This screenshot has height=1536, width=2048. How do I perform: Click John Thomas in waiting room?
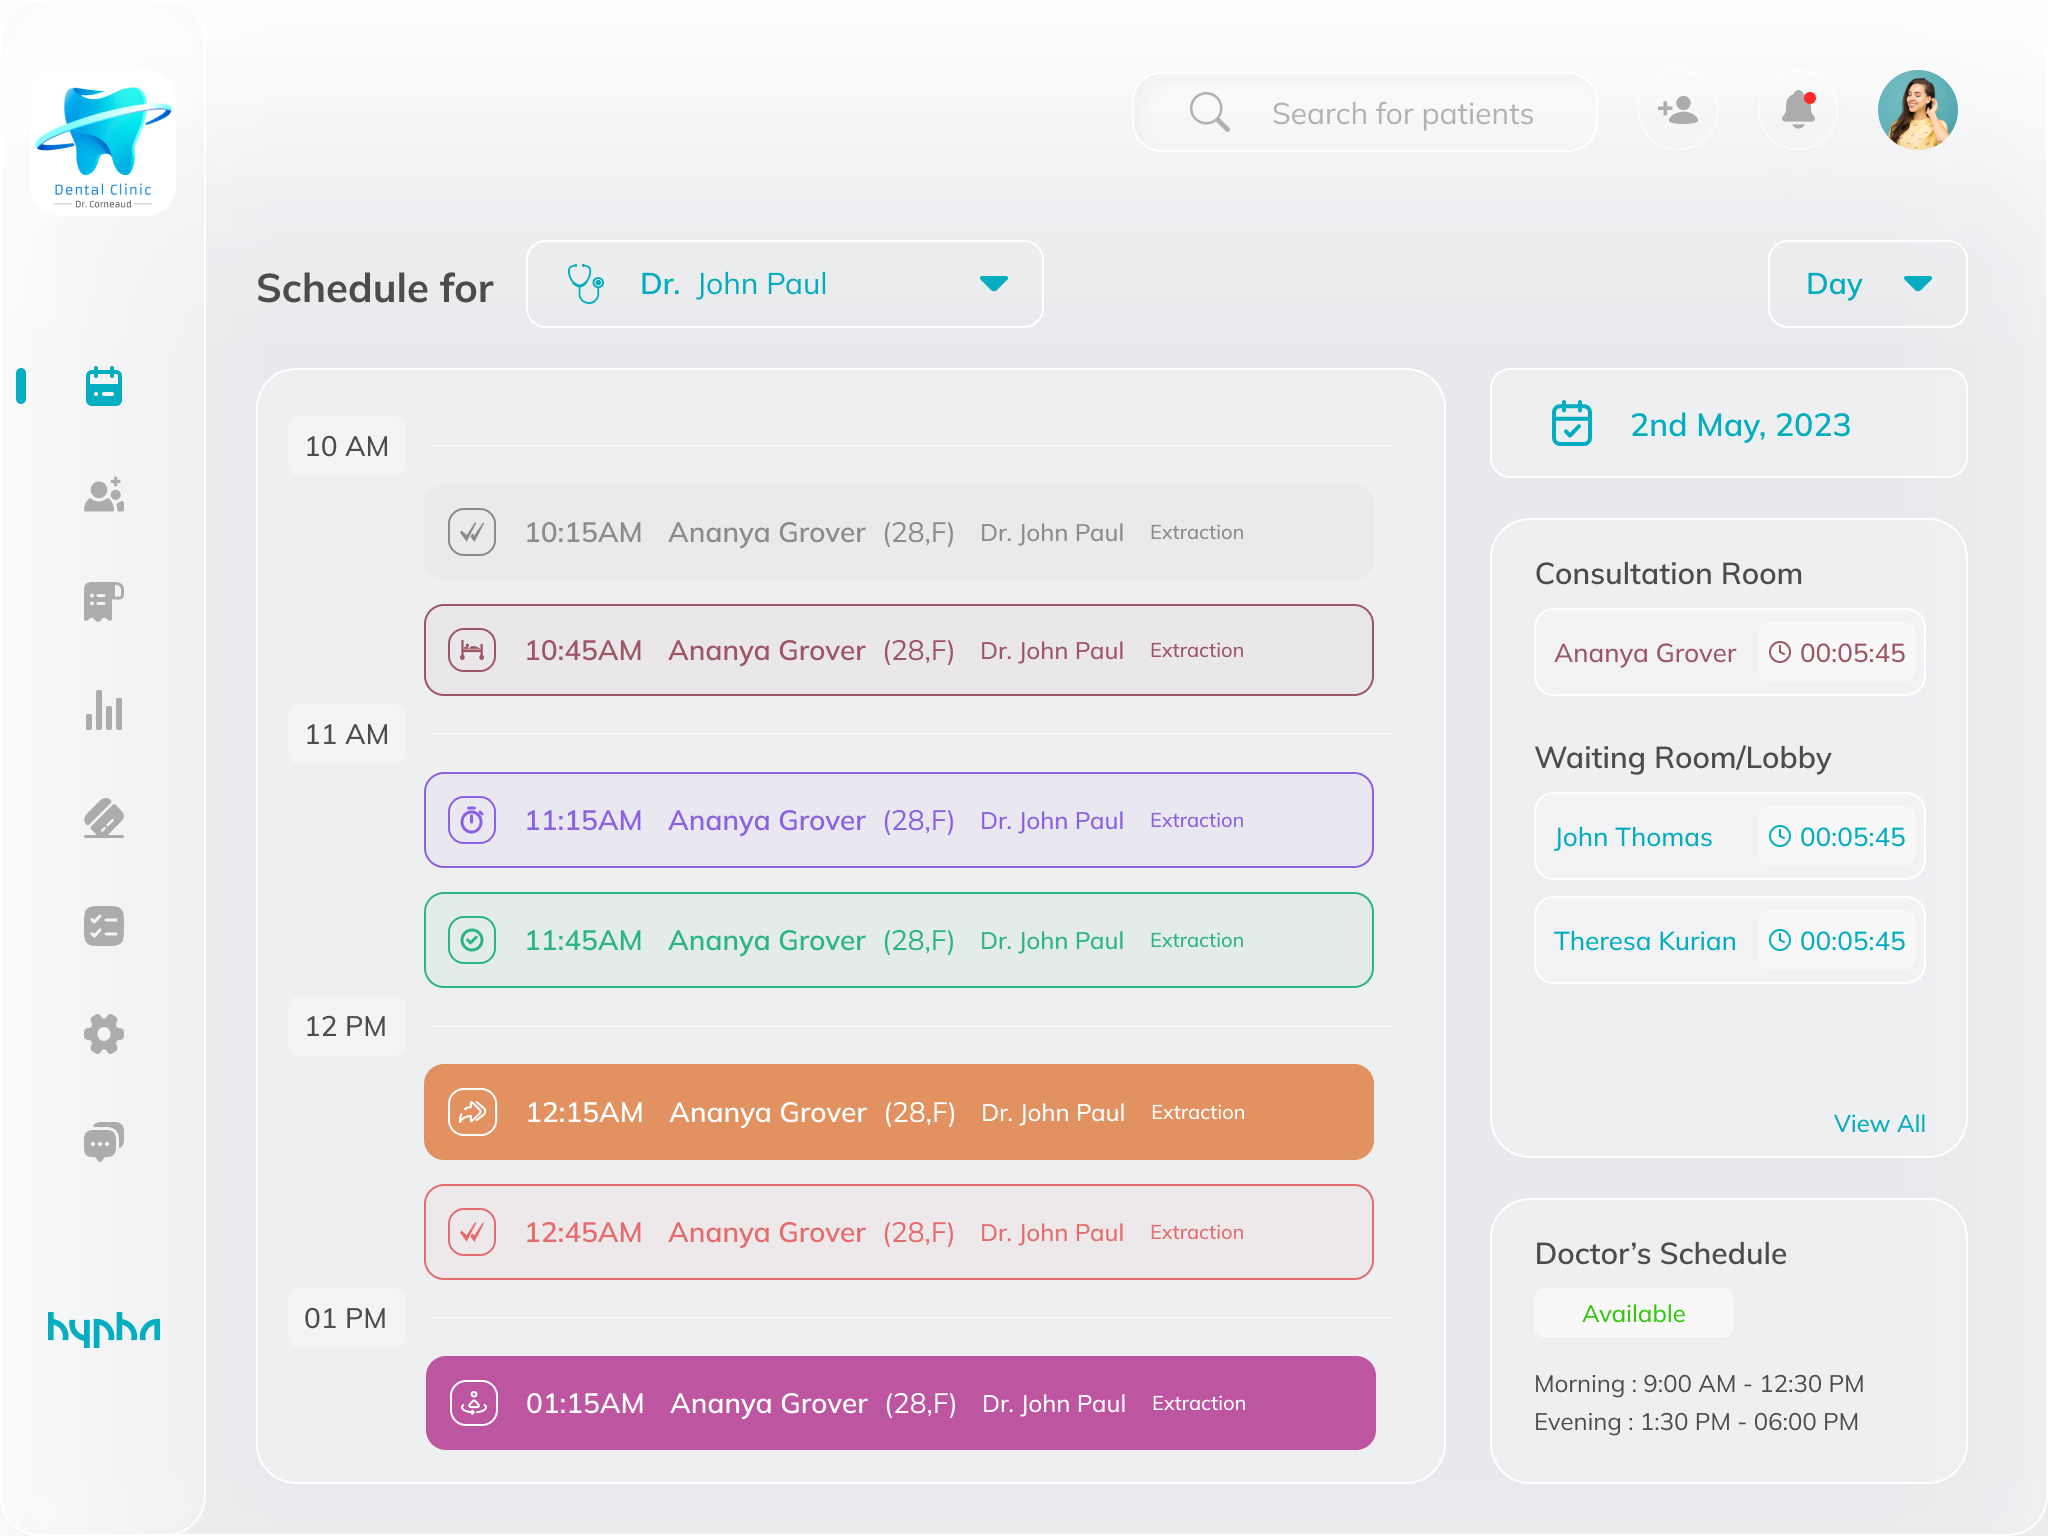(1633, 837)
